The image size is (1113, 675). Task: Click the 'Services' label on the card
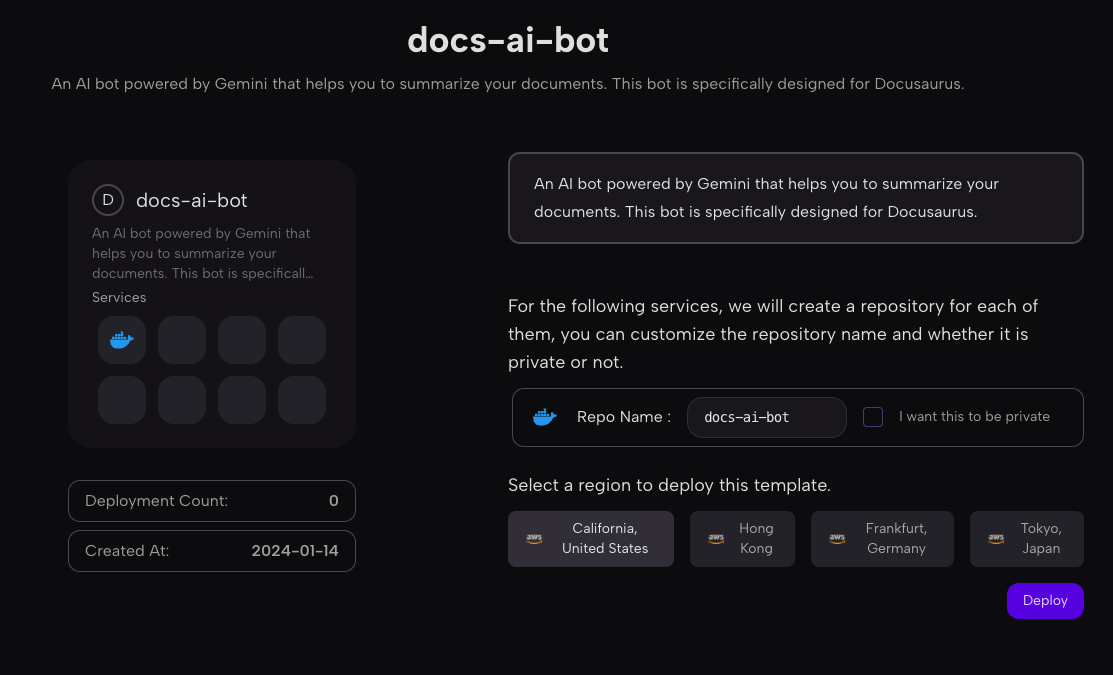tap(119, 297)
